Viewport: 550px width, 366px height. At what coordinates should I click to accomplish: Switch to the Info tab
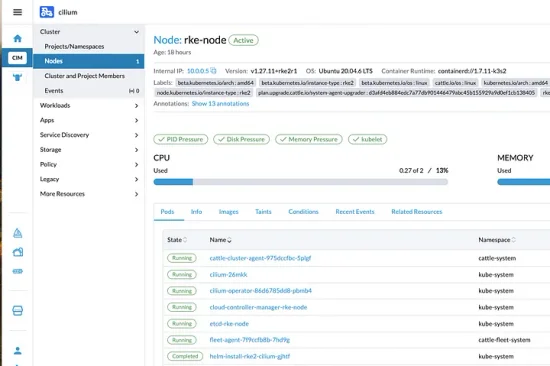click(x=196, y=212)
